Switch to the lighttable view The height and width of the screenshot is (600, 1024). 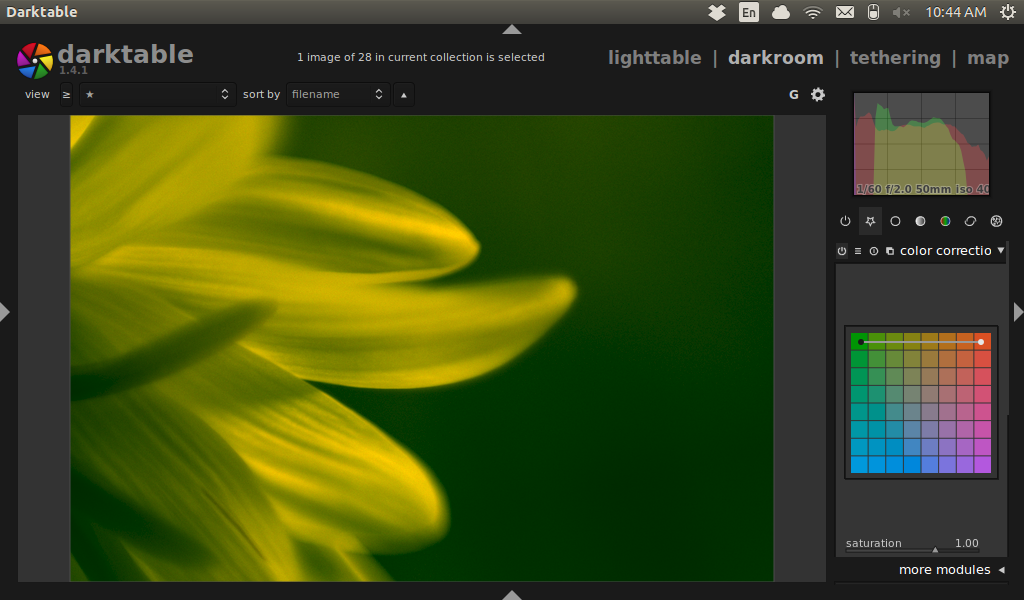pyautogui.click(x=654, y=57)
